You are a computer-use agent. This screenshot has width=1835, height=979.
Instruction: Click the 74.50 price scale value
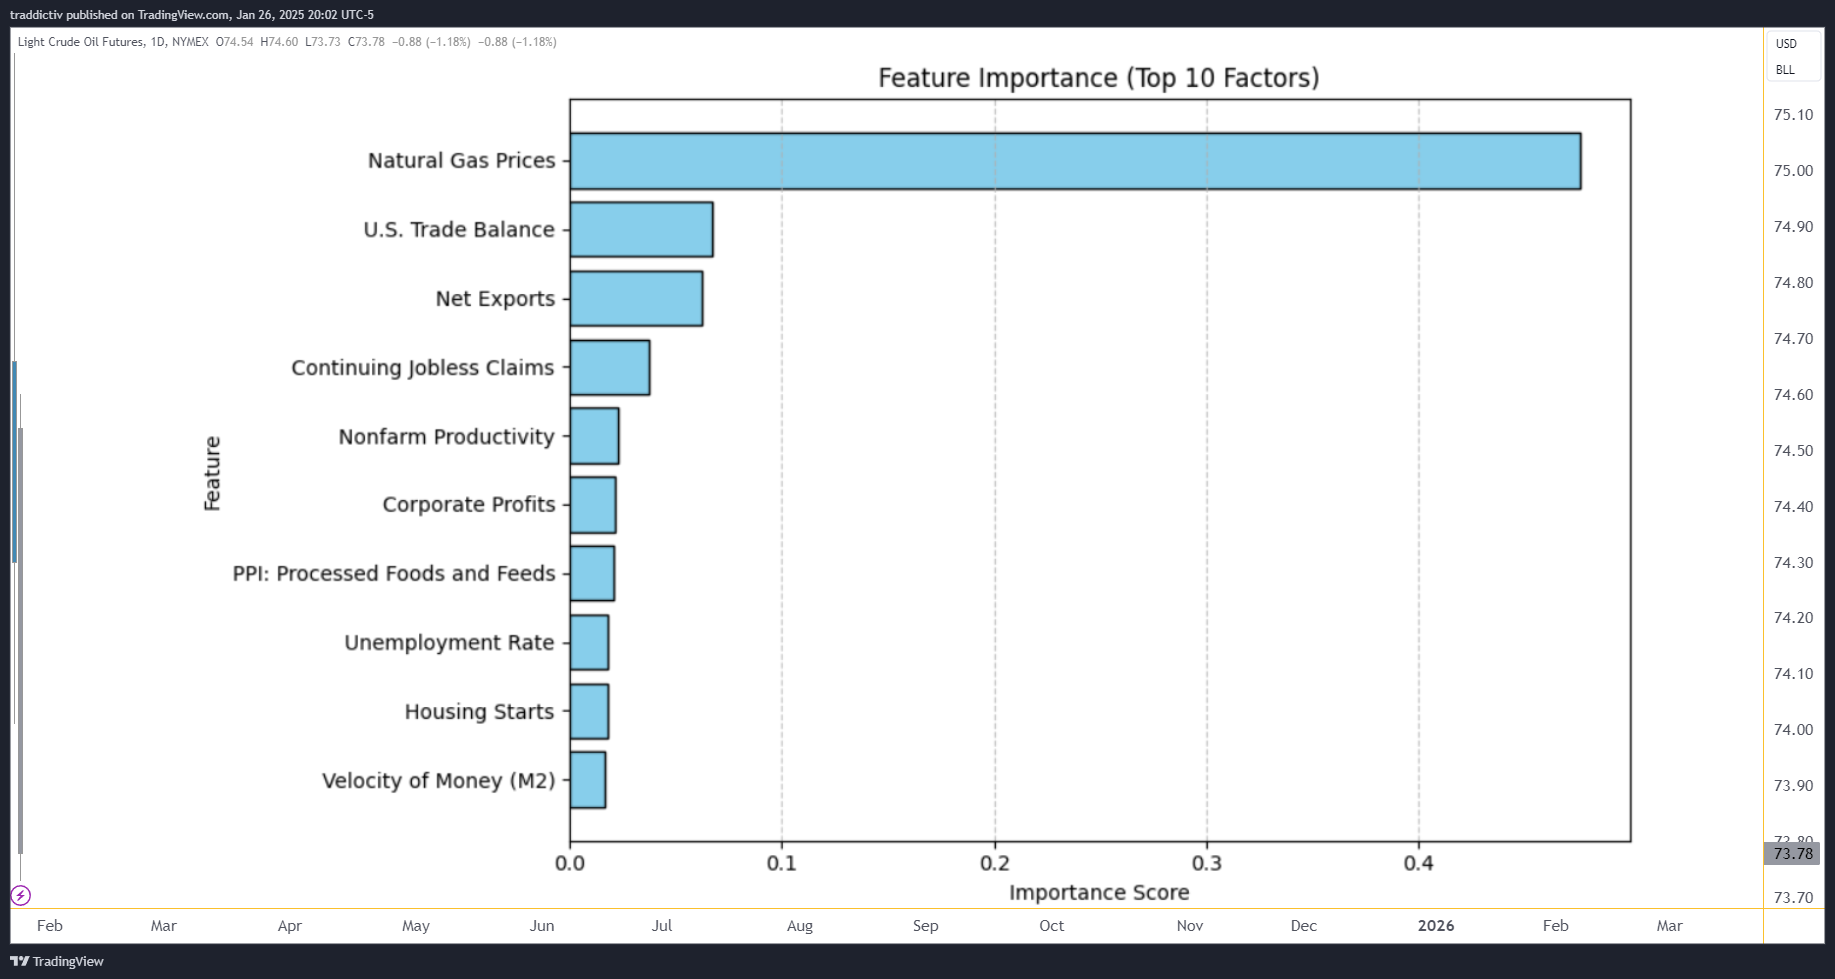pos(1793,451)
